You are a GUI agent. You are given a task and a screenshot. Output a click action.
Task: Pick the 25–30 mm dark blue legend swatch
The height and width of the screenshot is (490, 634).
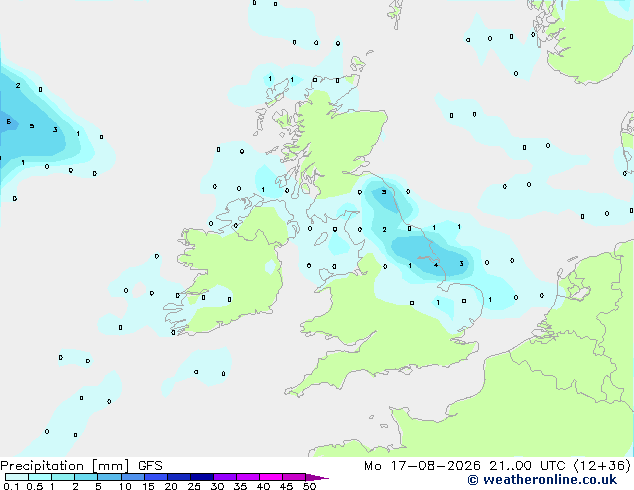[202, 477]
